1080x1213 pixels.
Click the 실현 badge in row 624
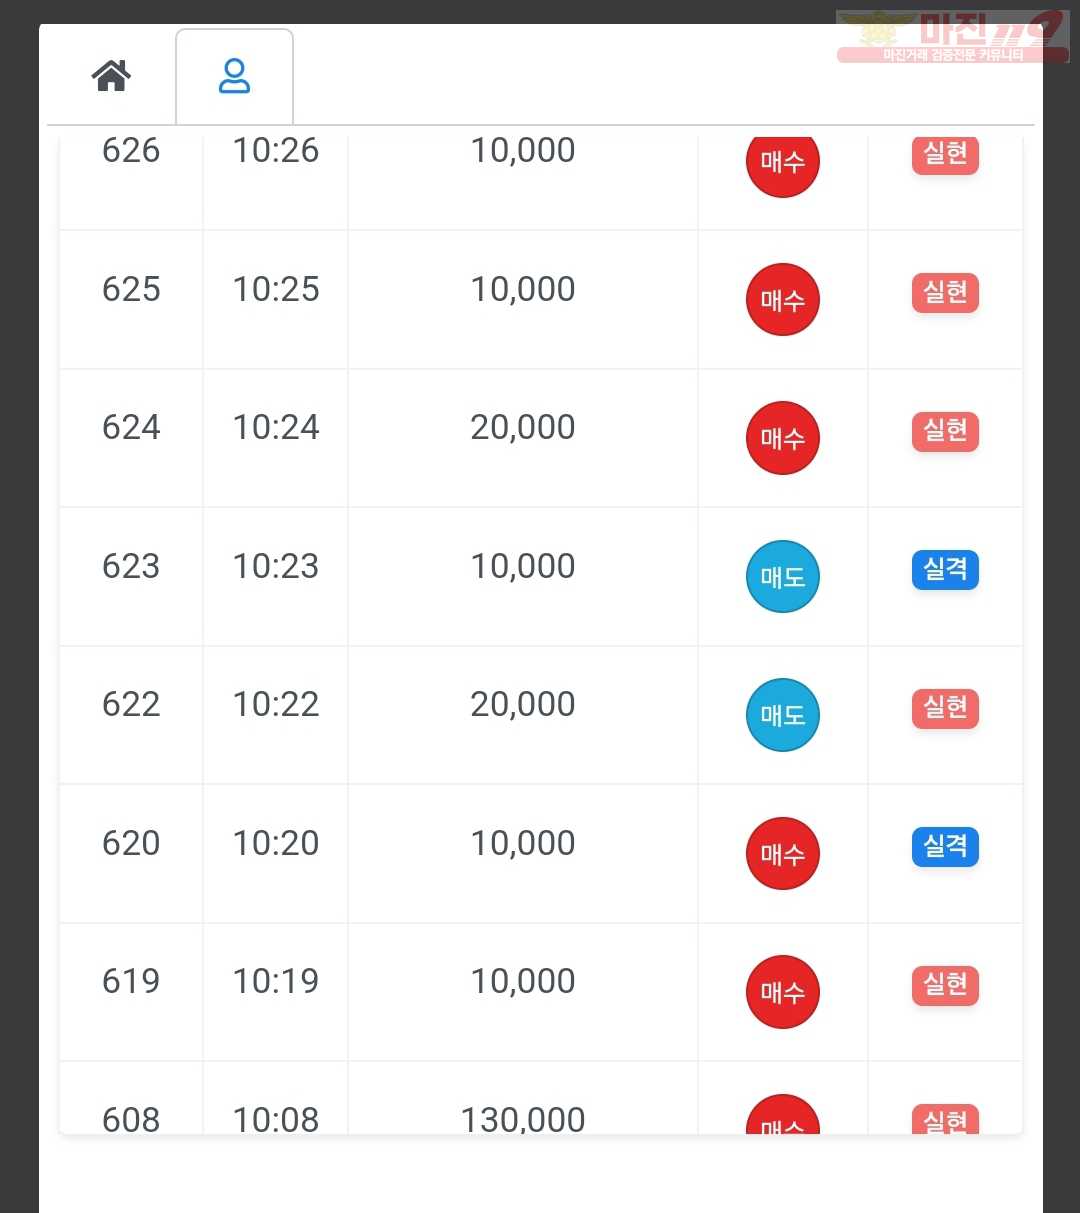945,431
